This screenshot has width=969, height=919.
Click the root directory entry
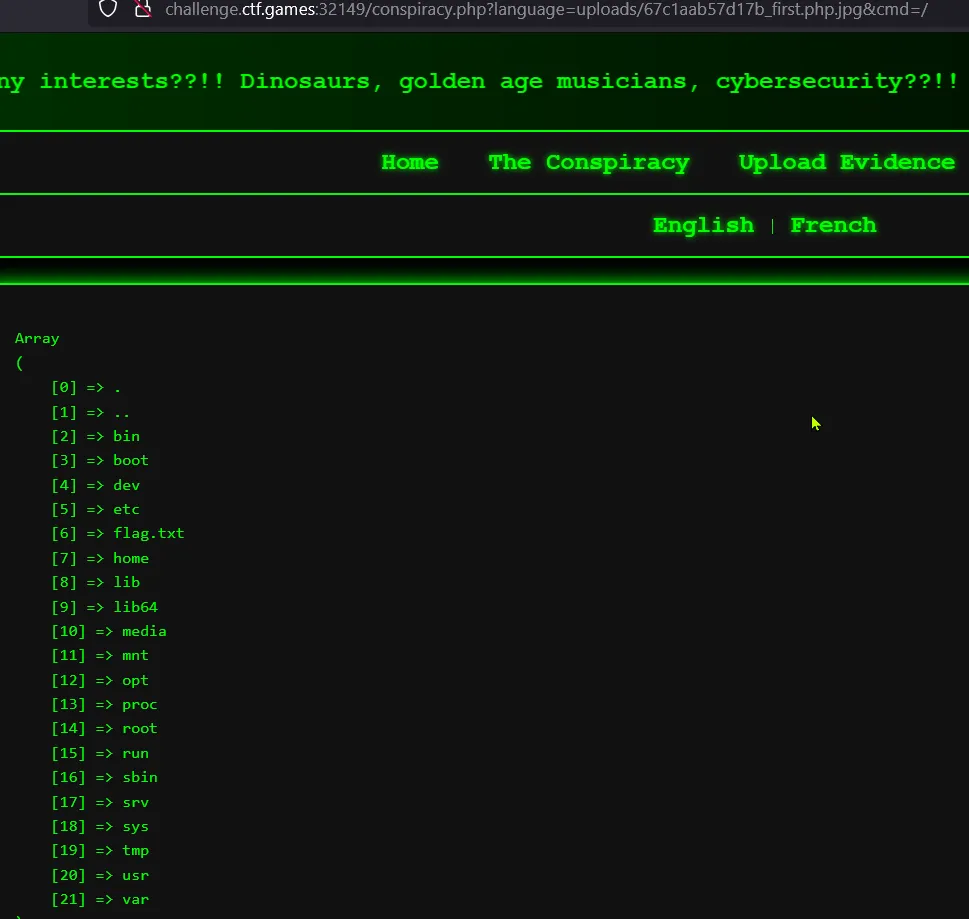coord(139,728)
